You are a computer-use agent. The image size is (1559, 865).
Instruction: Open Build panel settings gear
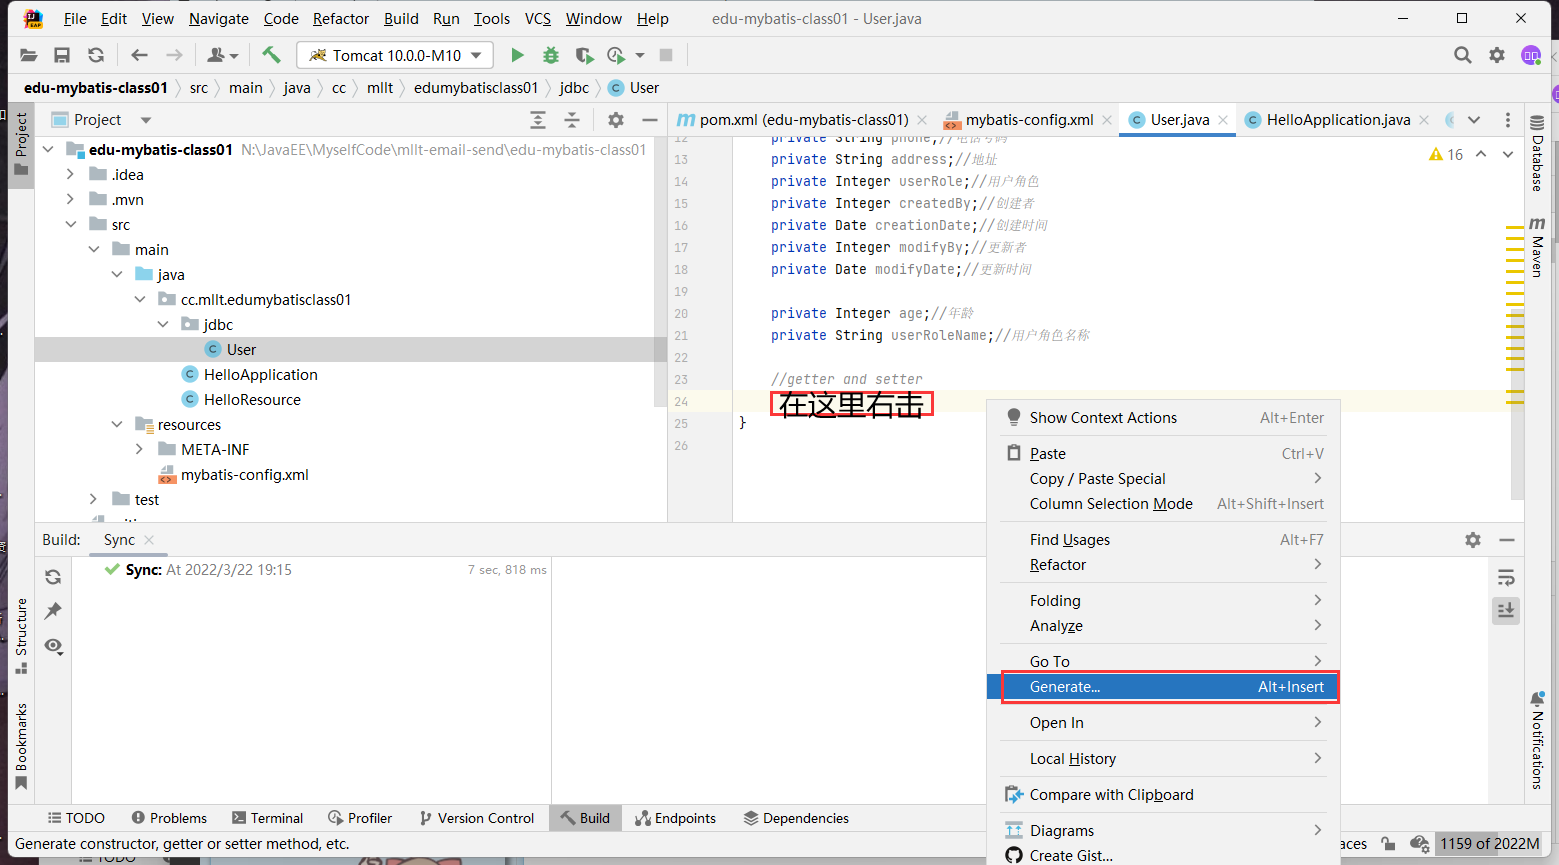pyautogui.click(x=1473, y=540)
